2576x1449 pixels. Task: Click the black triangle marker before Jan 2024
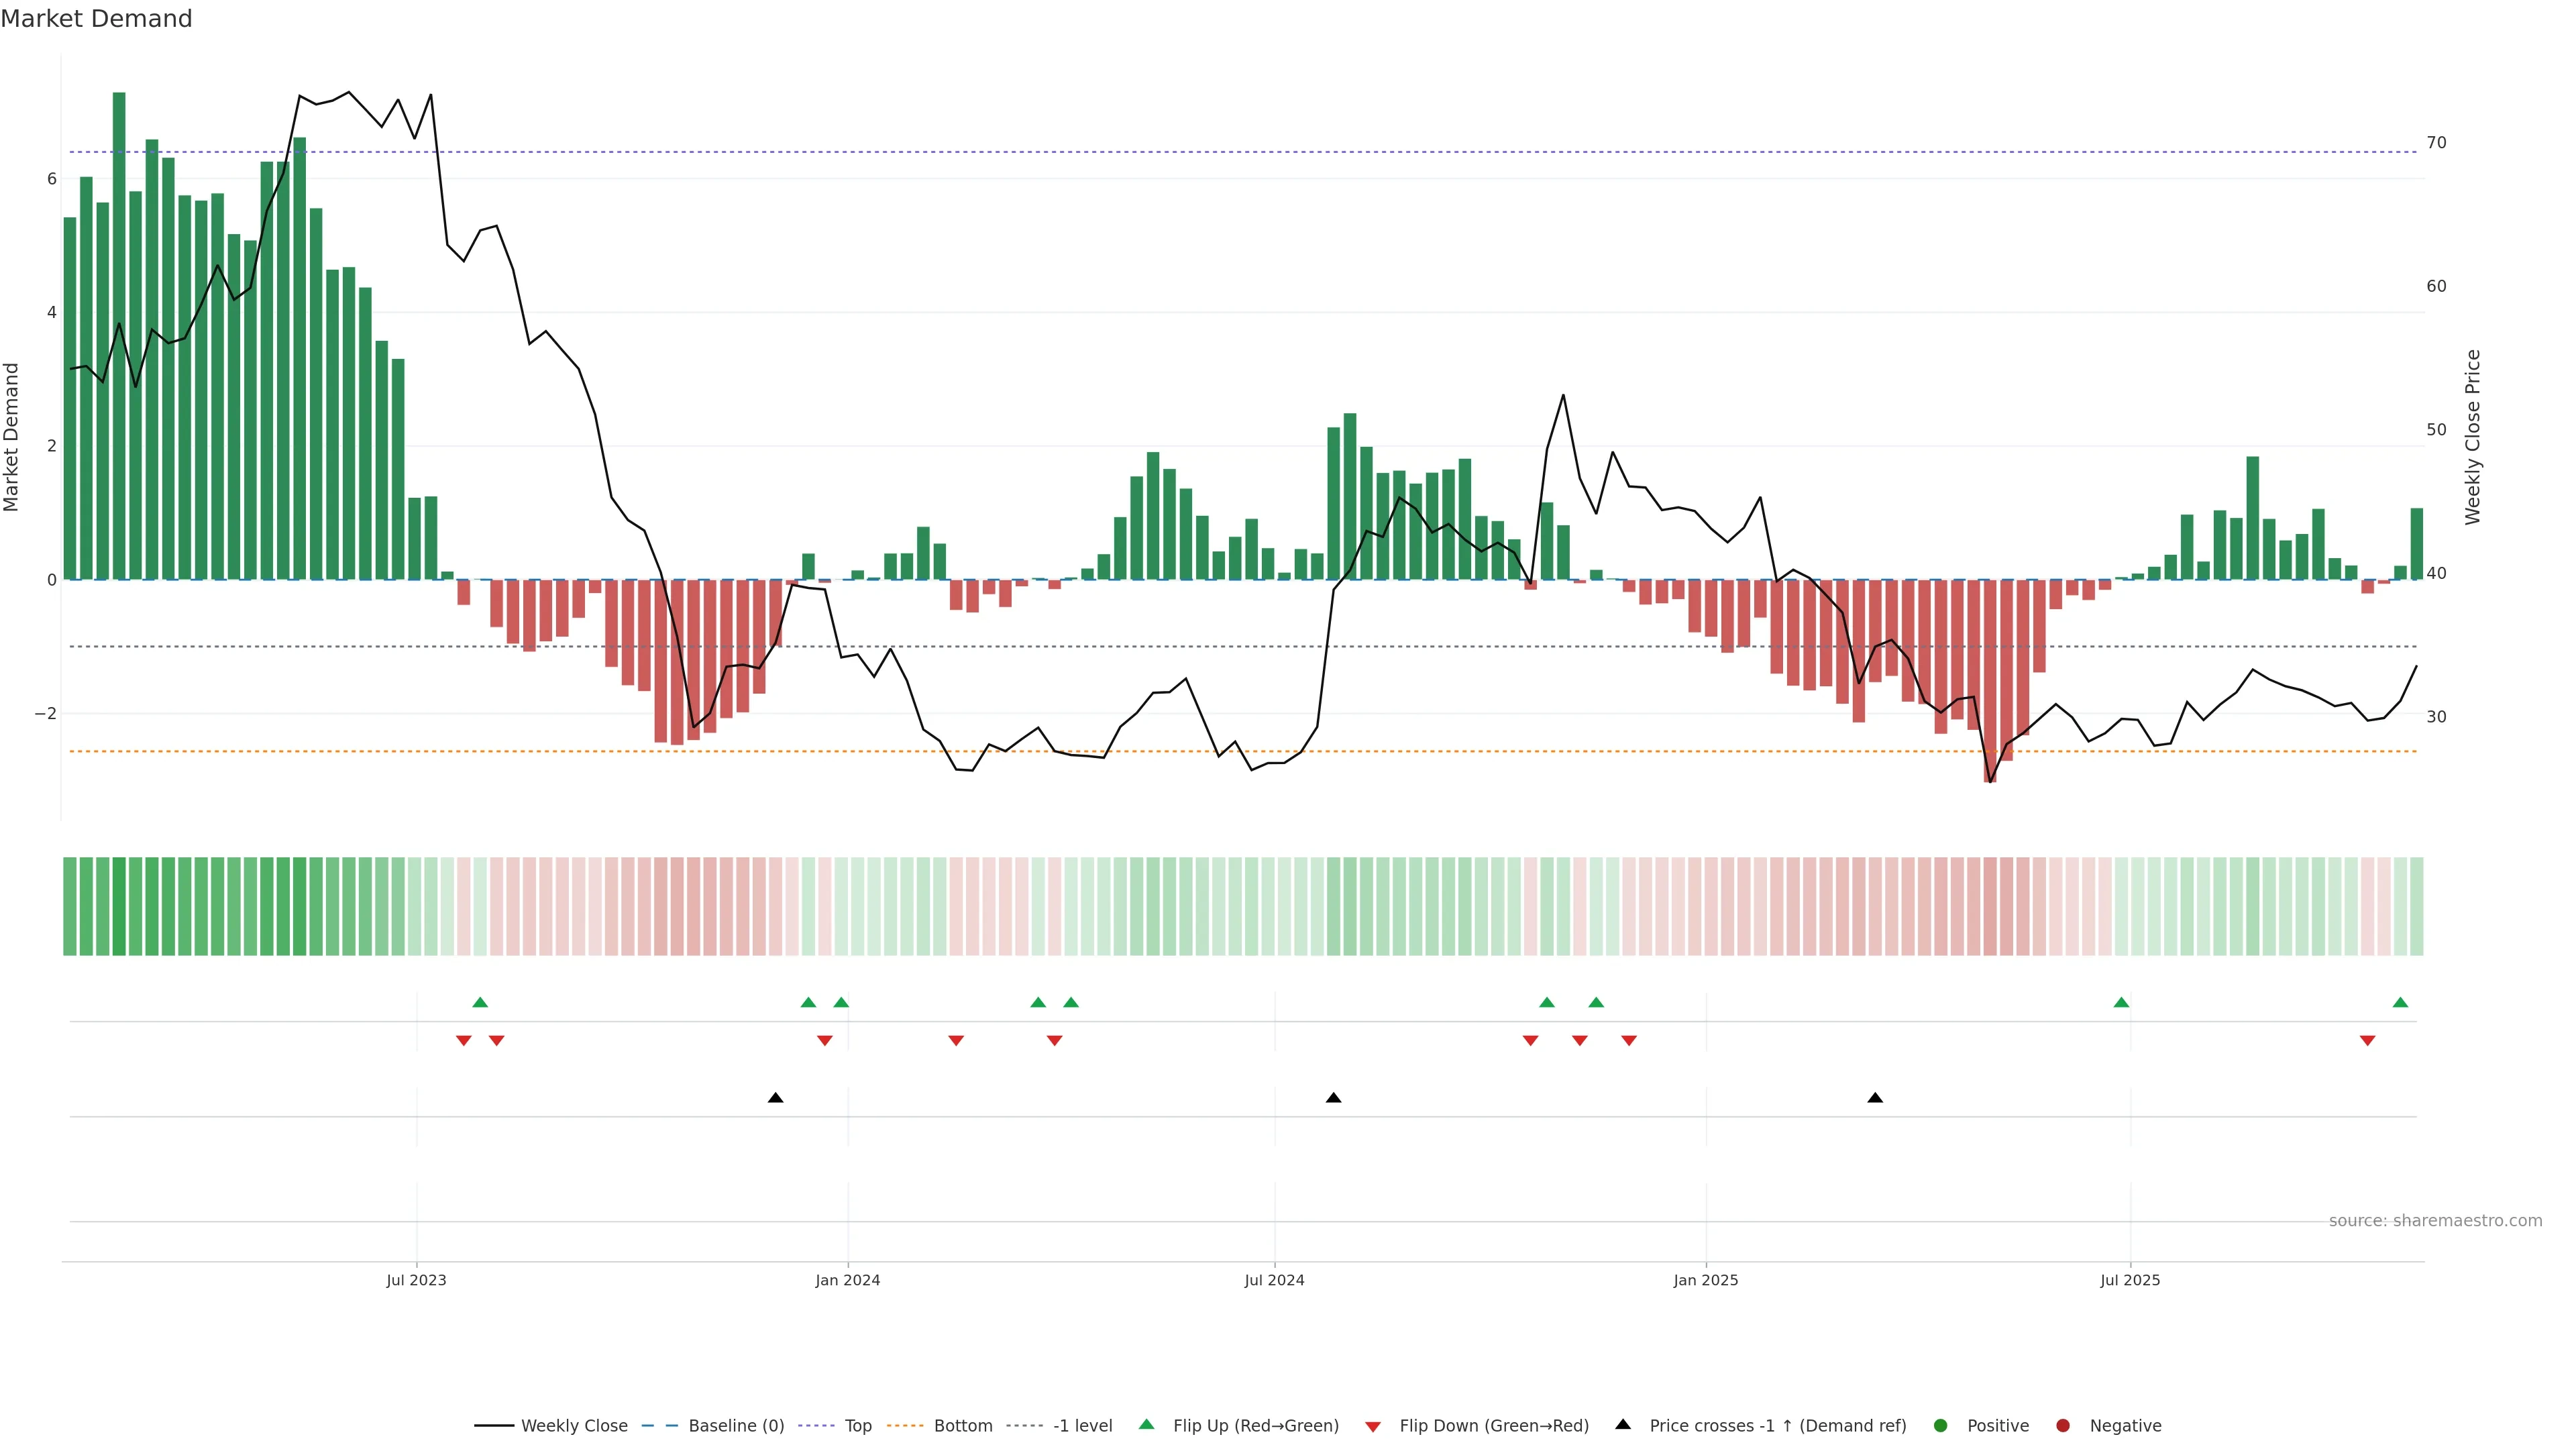point(775,1098)
